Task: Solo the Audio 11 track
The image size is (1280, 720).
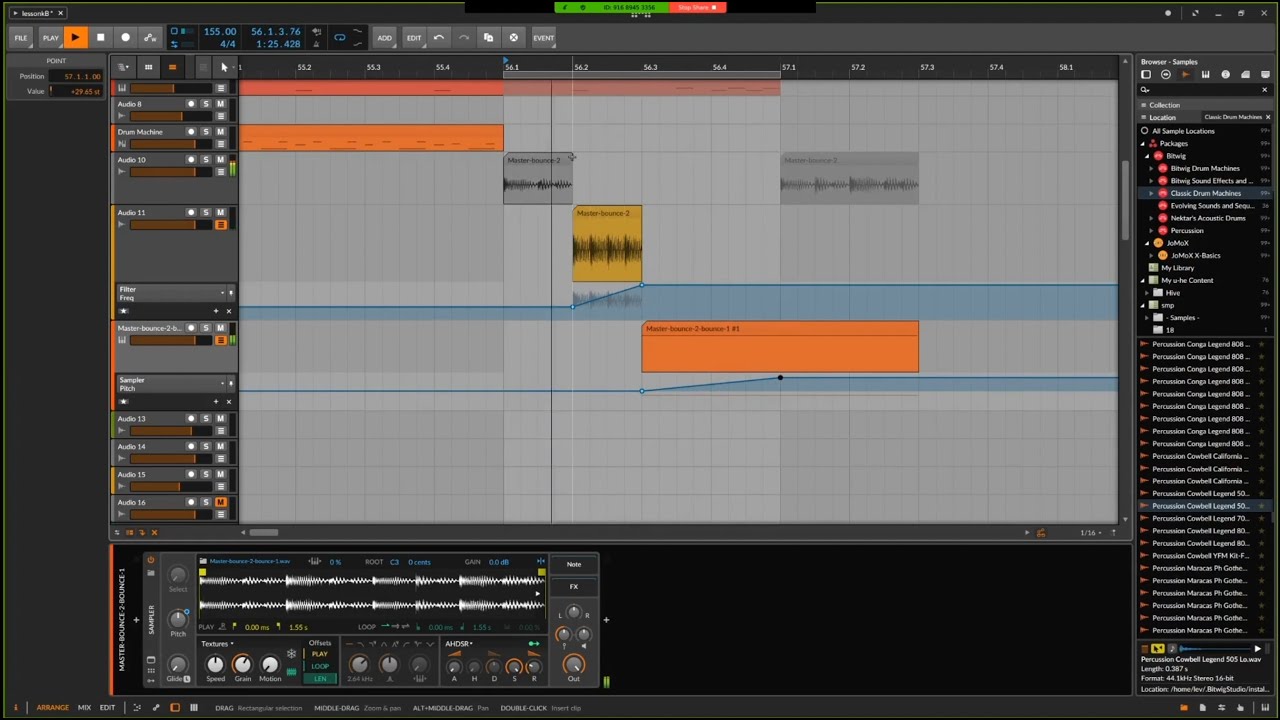Action: [206, 212]
